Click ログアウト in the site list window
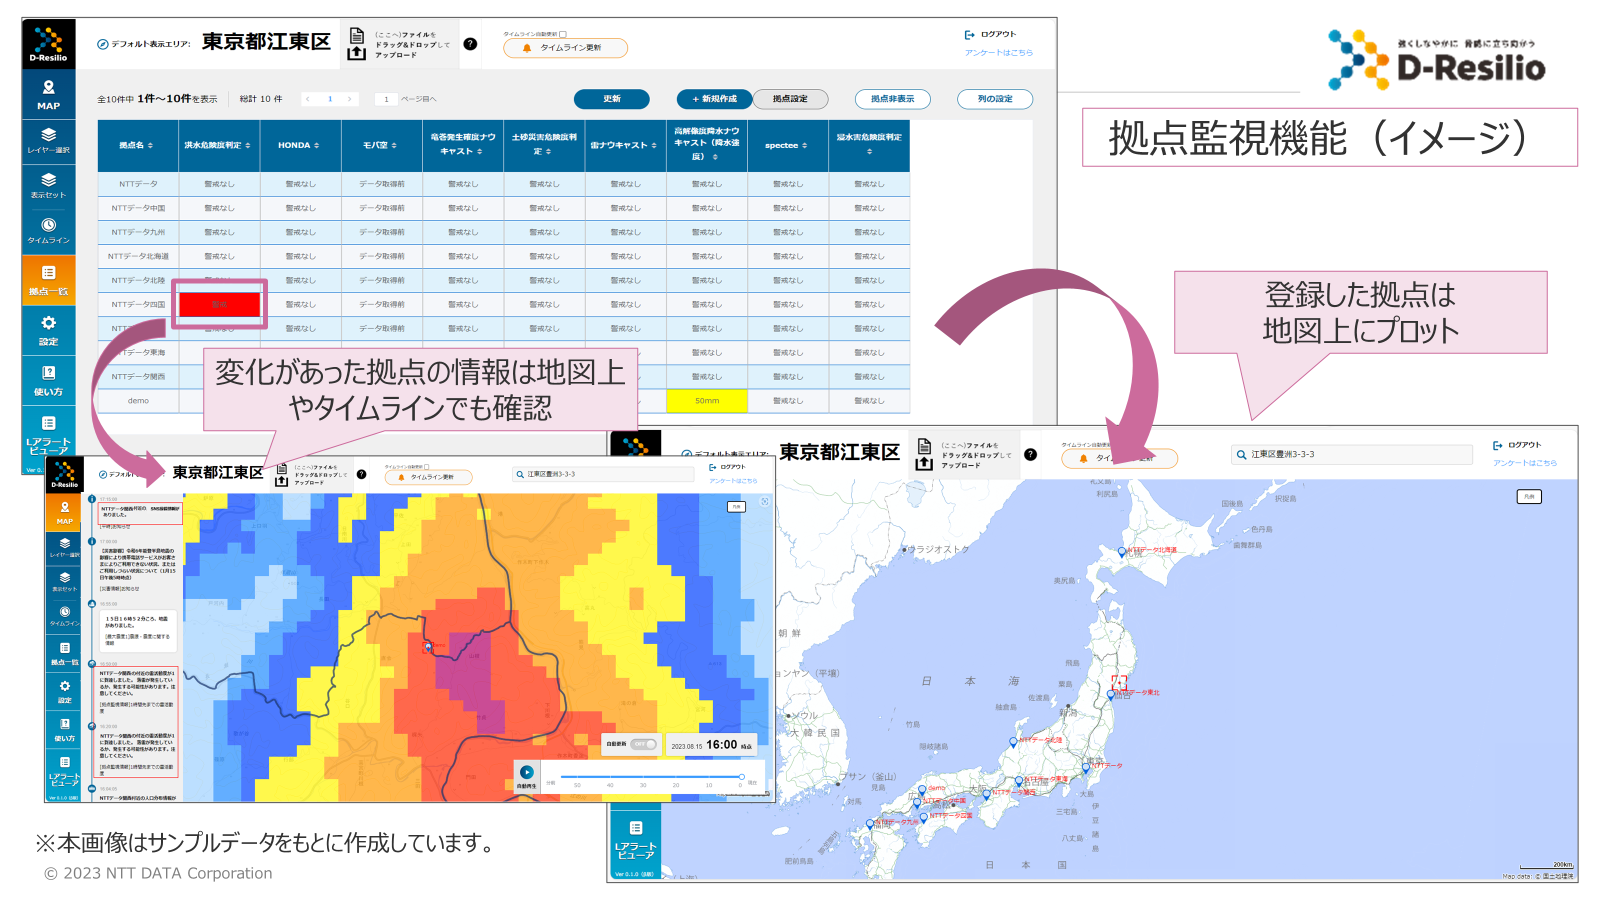The image size is (1600, 900). 991,35
